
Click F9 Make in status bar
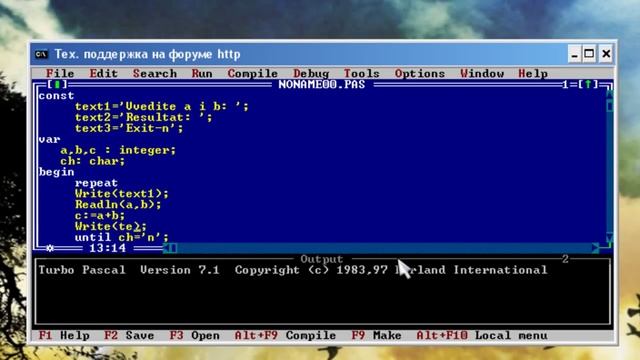click(x=376, y=336)
